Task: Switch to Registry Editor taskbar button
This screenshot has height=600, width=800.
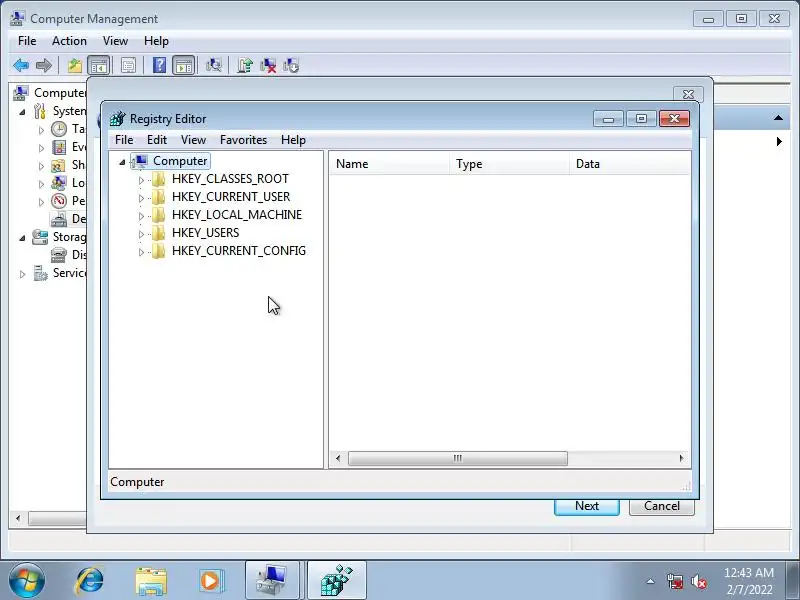Action: [x=337, y=581]
